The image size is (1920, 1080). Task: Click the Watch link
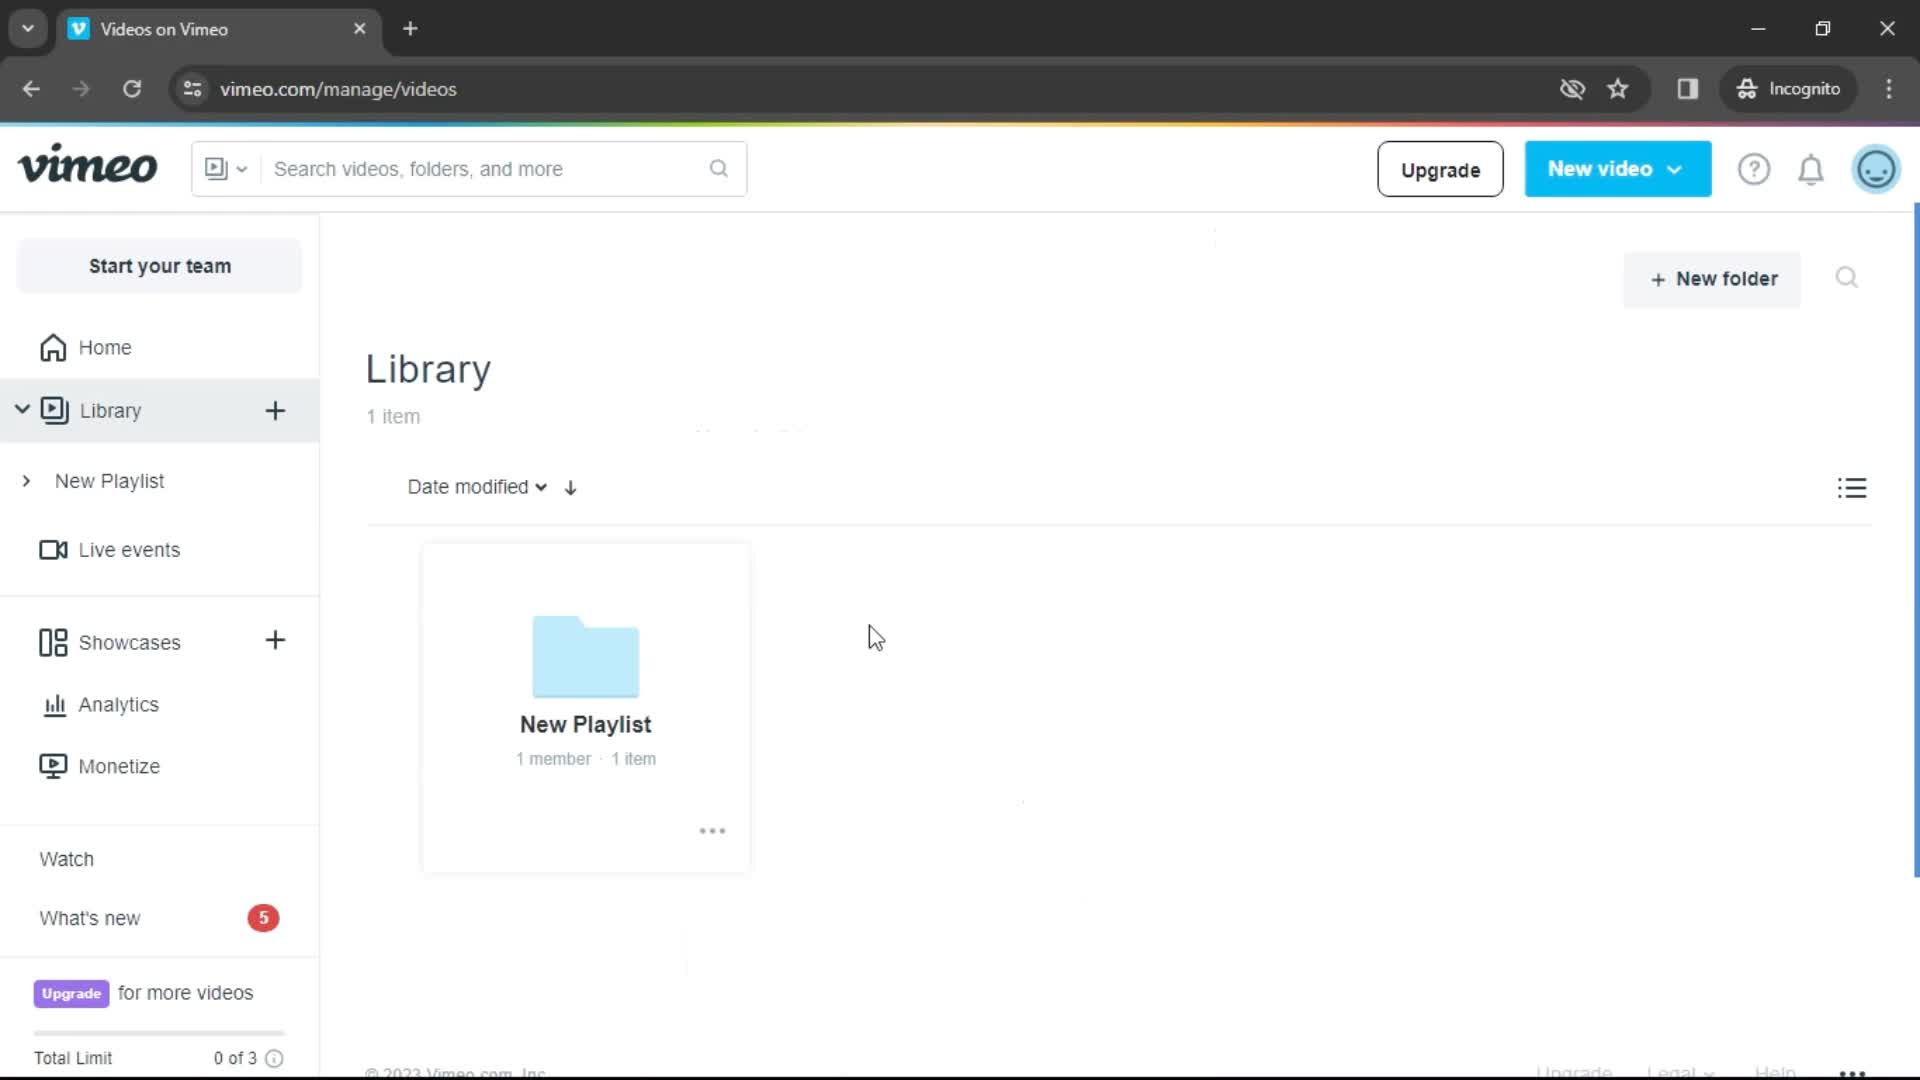point(66,859)
